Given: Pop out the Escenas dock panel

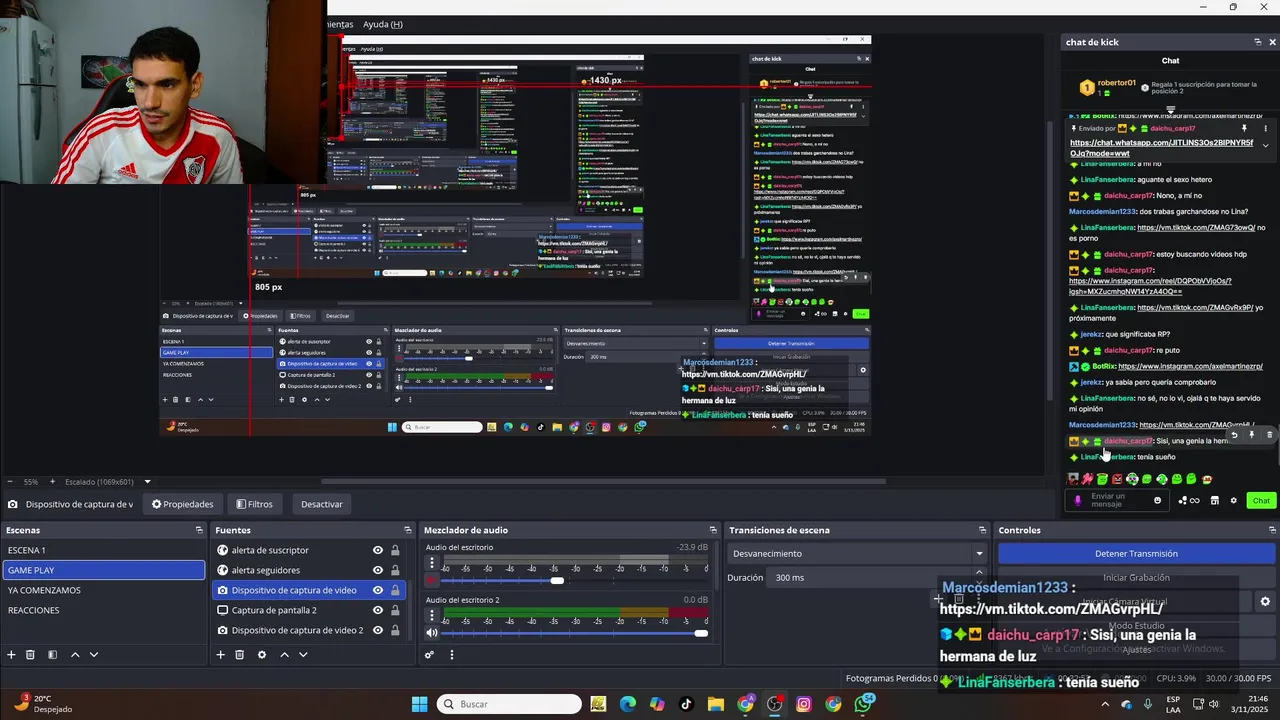Looking at the screenshot, I should pos(199,530).
